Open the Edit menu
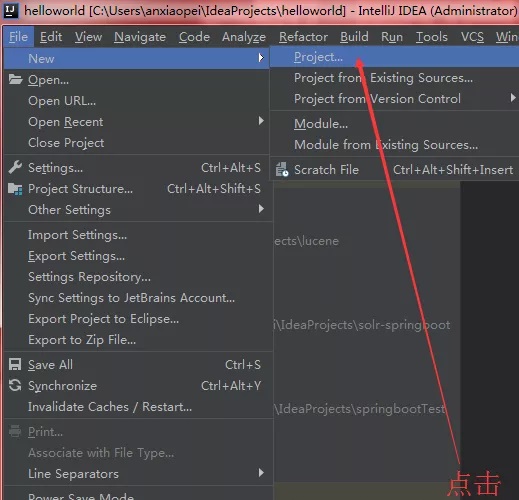Image resolution: width=519 pixels, height=500 pixels. pyautogui.click(x=51, y=37)
